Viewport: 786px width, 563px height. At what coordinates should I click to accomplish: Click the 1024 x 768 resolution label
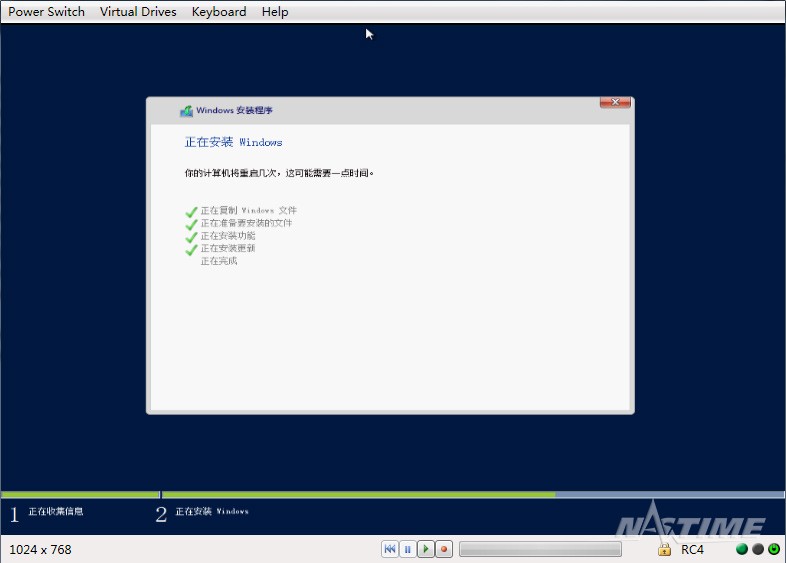pos(40,549)
